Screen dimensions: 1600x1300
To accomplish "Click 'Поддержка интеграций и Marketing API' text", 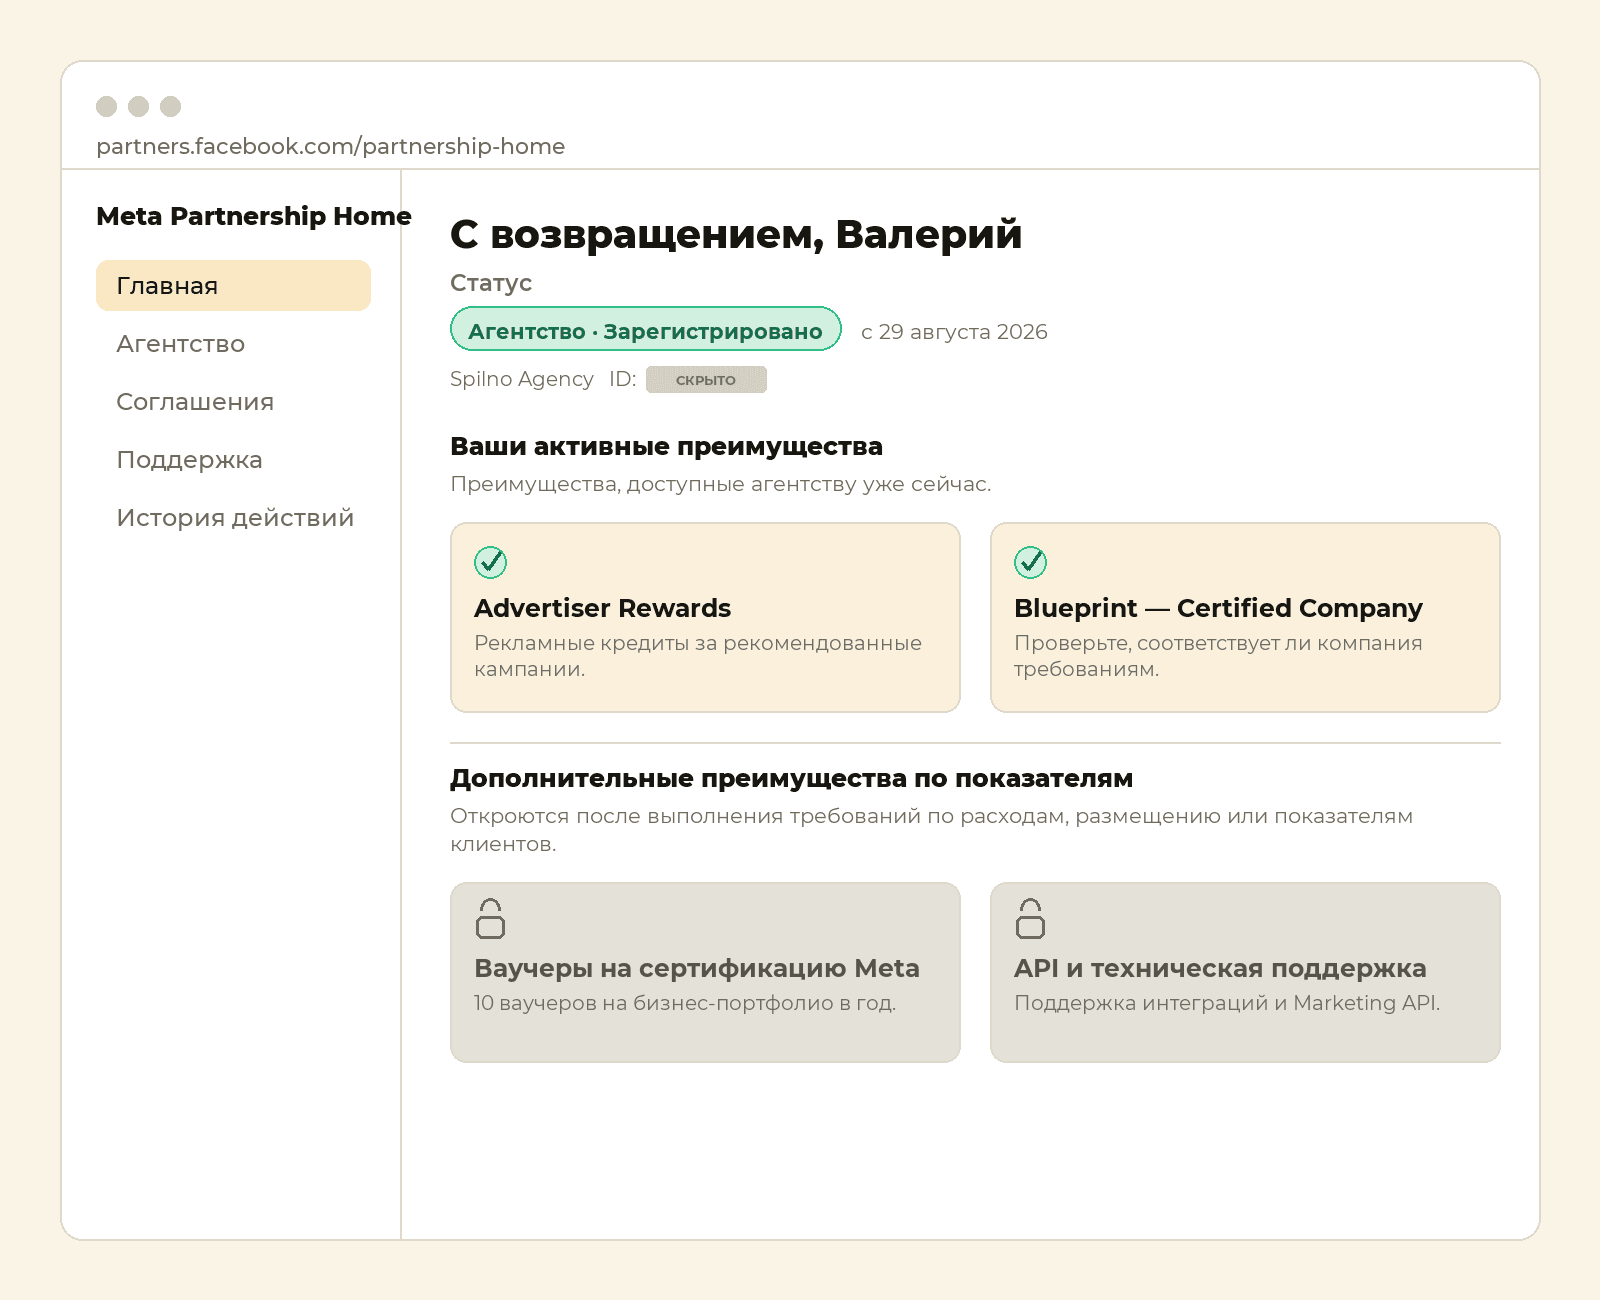I will [1227, 1003].
